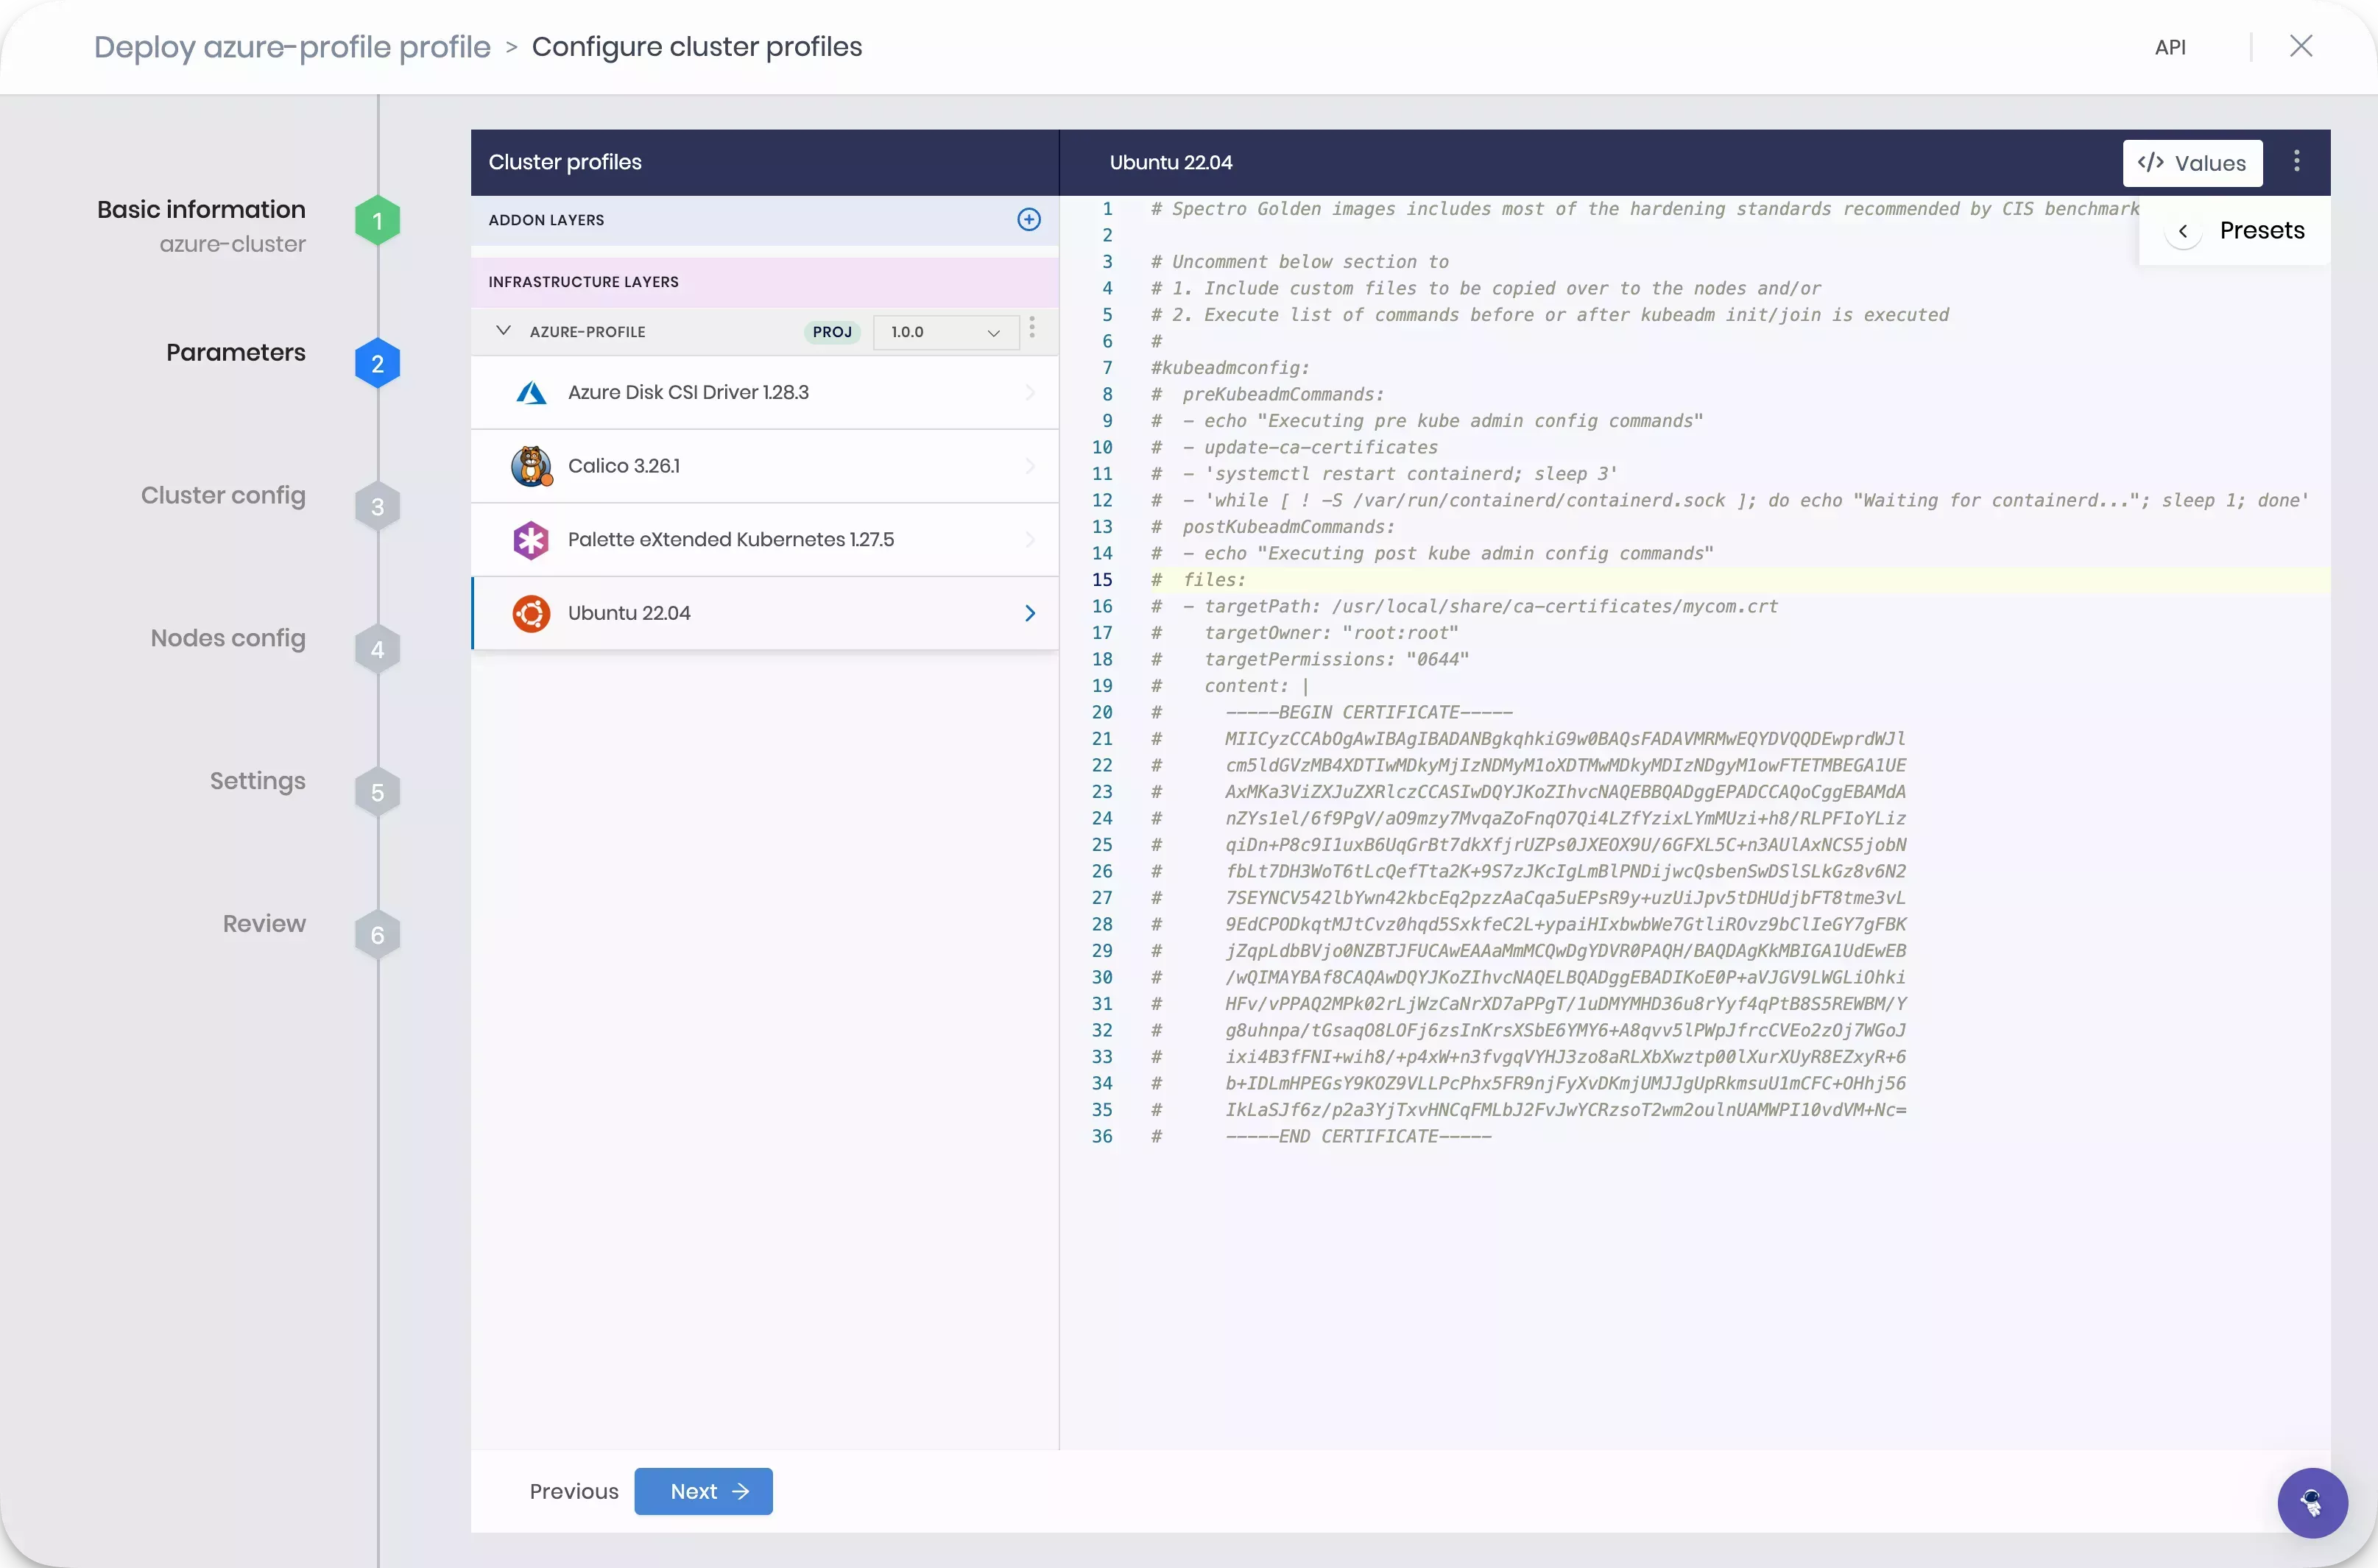Select the Ubuntu 22.04 tree item

[x=765, y=612]
